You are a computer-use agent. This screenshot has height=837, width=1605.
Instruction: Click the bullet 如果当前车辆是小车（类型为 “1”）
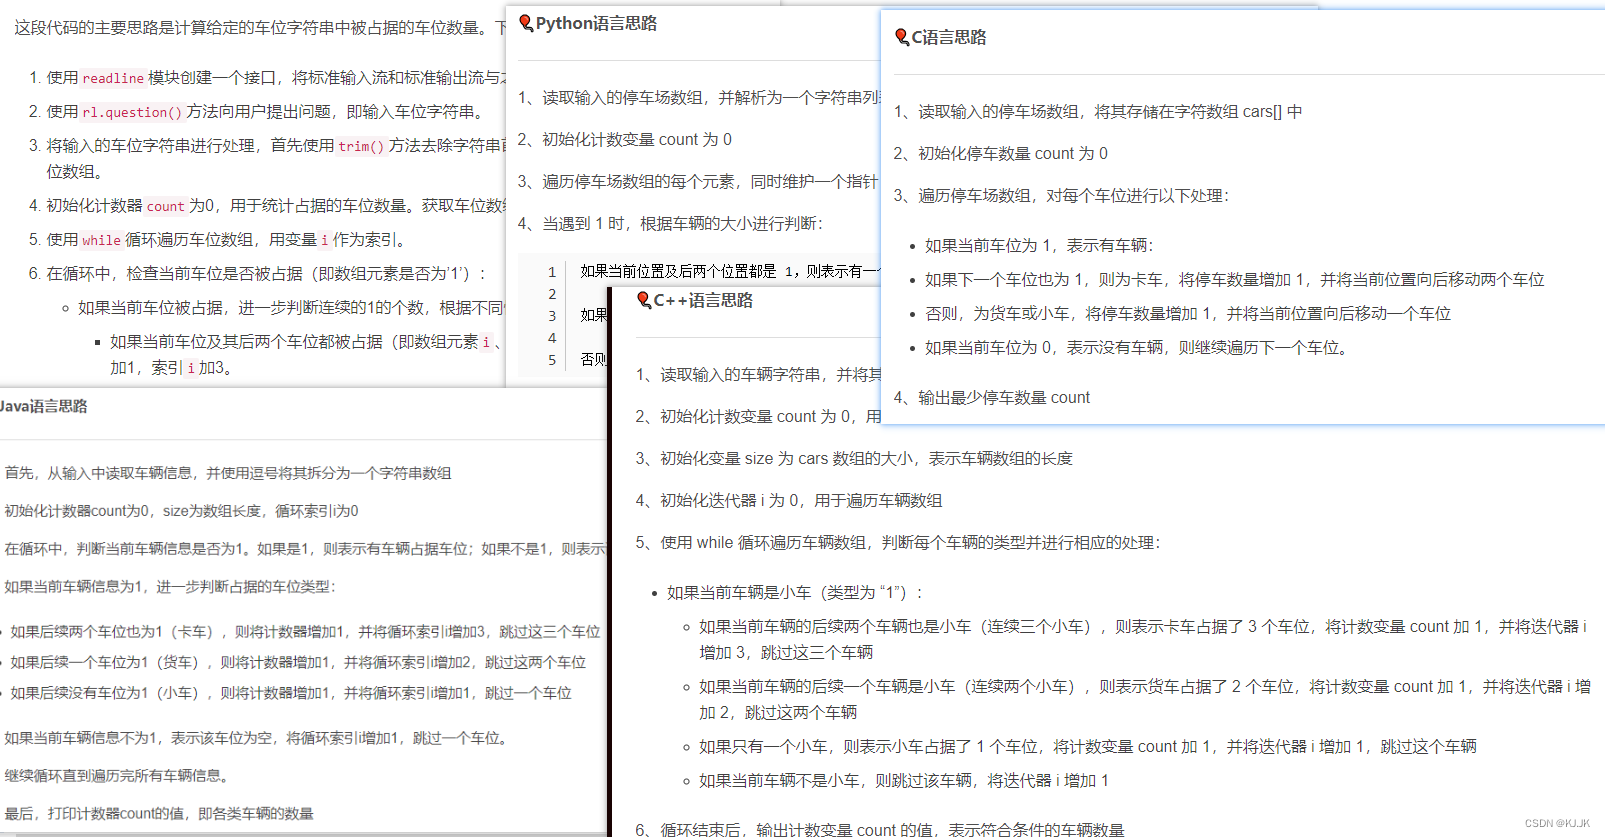(x=795, y=592)
